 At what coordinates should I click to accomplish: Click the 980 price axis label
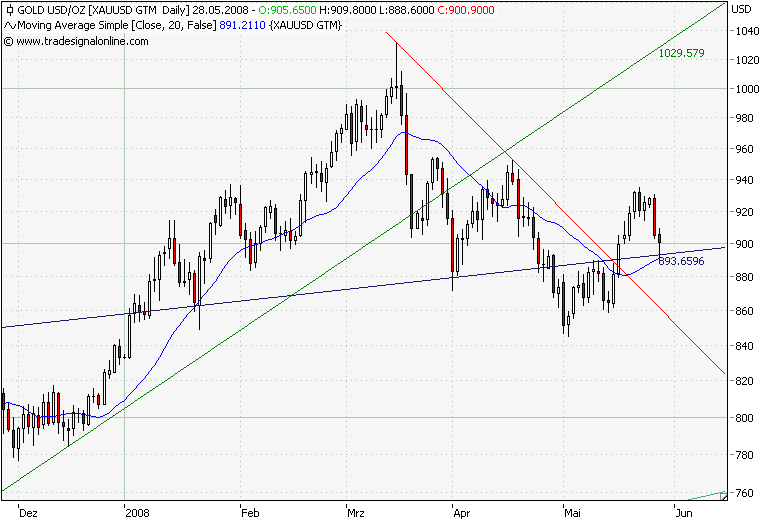[744, 118]
